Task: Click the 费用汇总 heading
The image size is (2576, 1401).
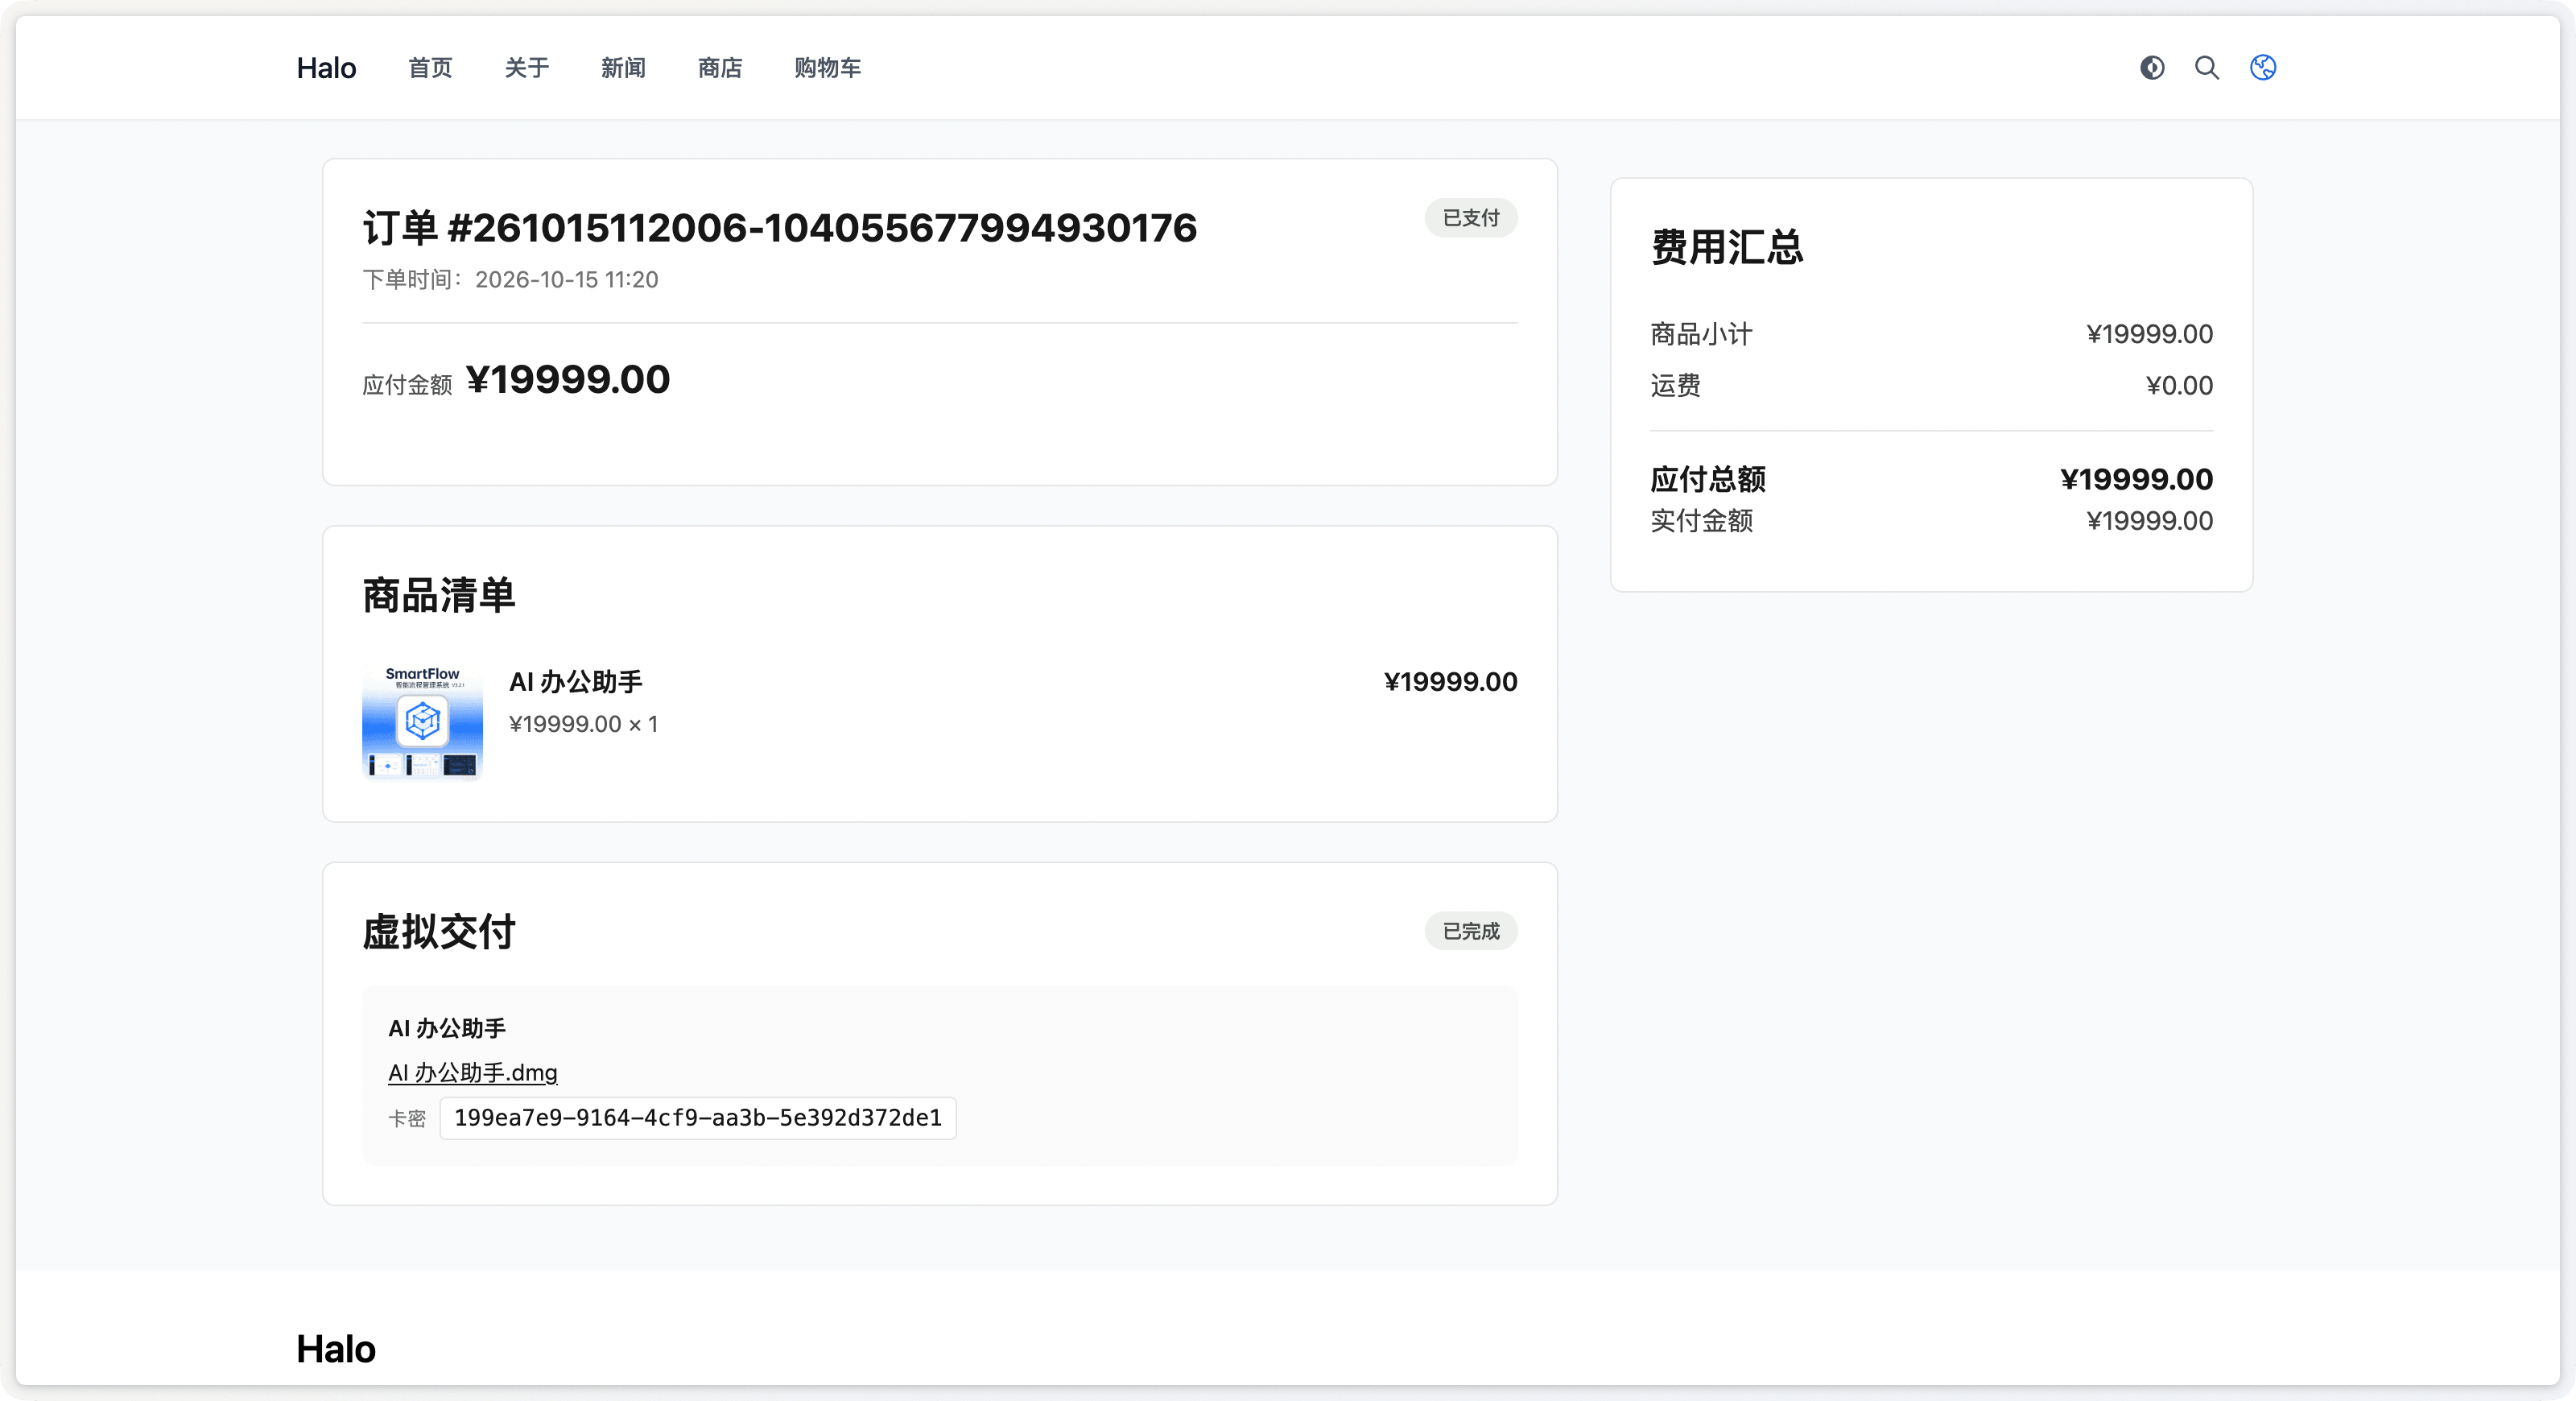Action: pyautogui.click(x=1727, y=247)
